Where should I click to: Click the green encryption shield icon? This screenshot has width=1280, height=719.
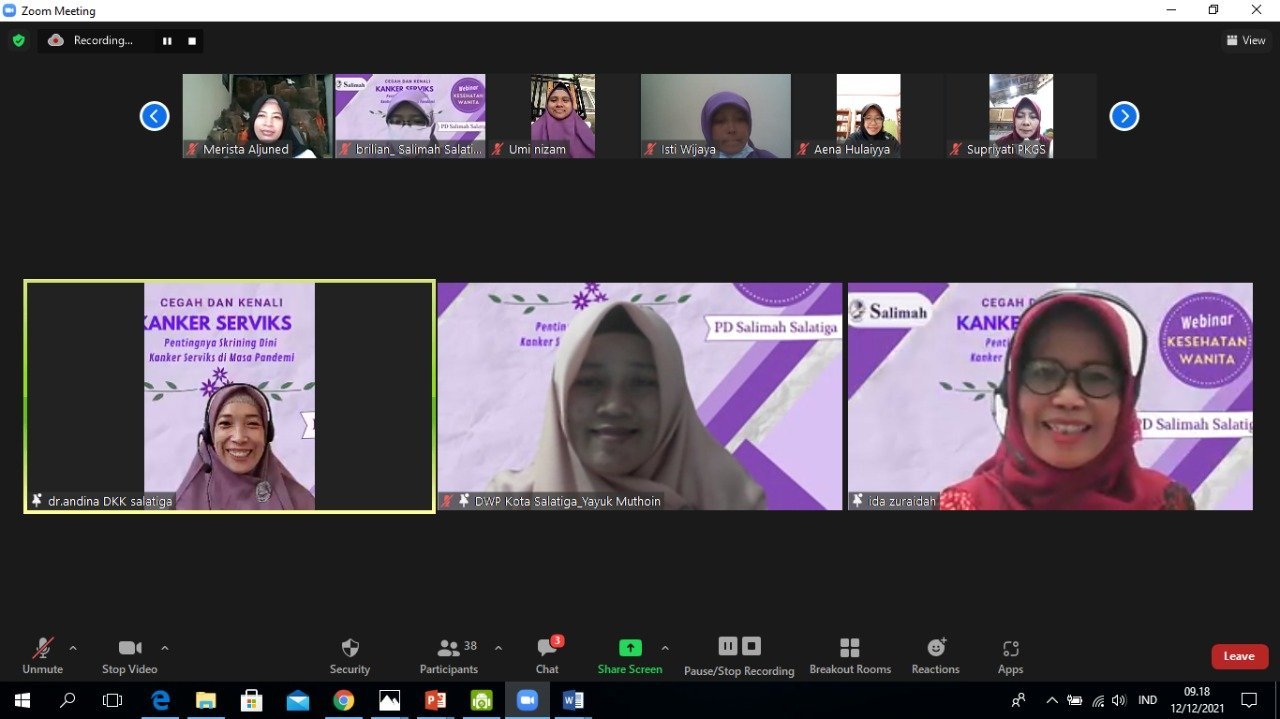[18, 40]
